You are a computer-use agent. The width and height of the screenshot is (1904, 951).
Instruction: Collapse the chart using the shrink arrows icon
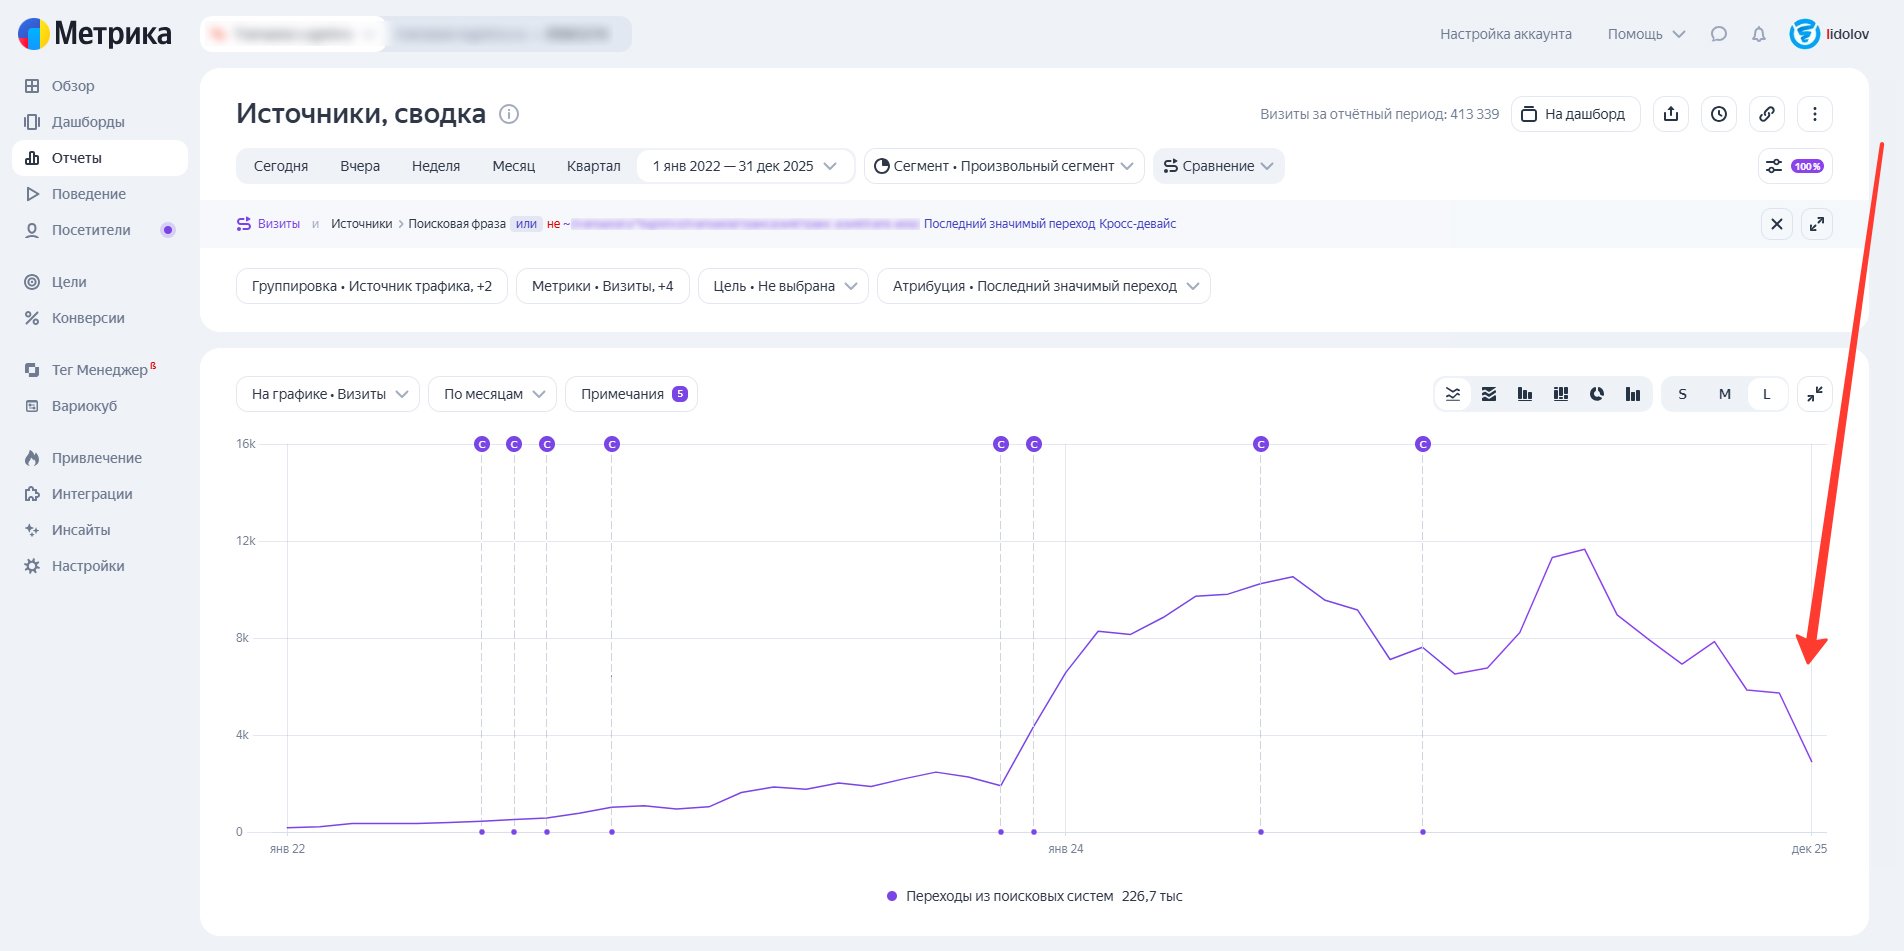(x=1815, y=394)
